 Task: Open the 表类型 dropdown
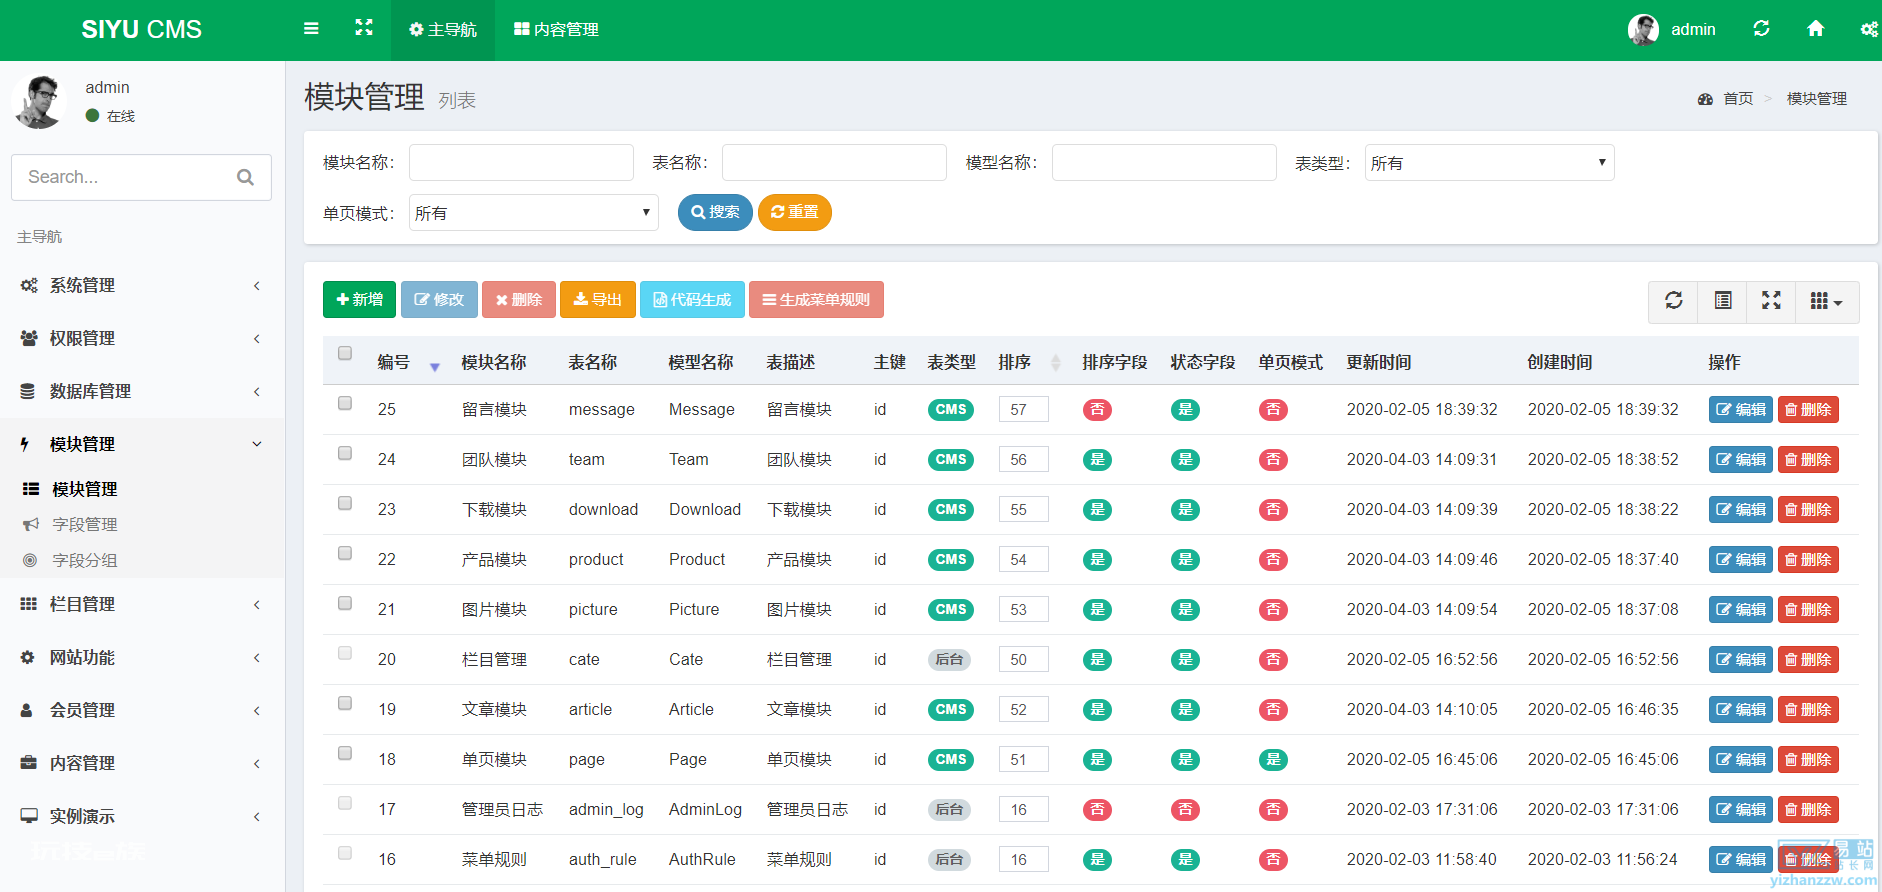coord(1489,163)
